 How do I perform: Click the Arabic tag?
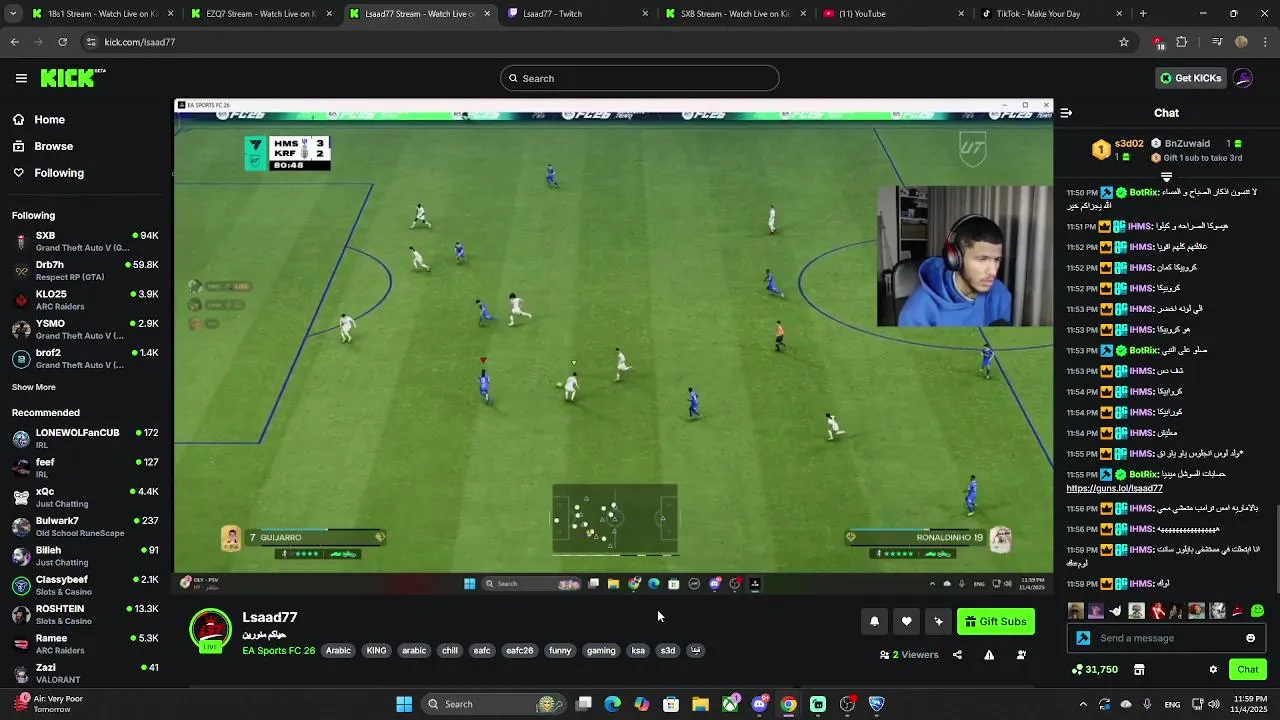click(x=338, y=650)
